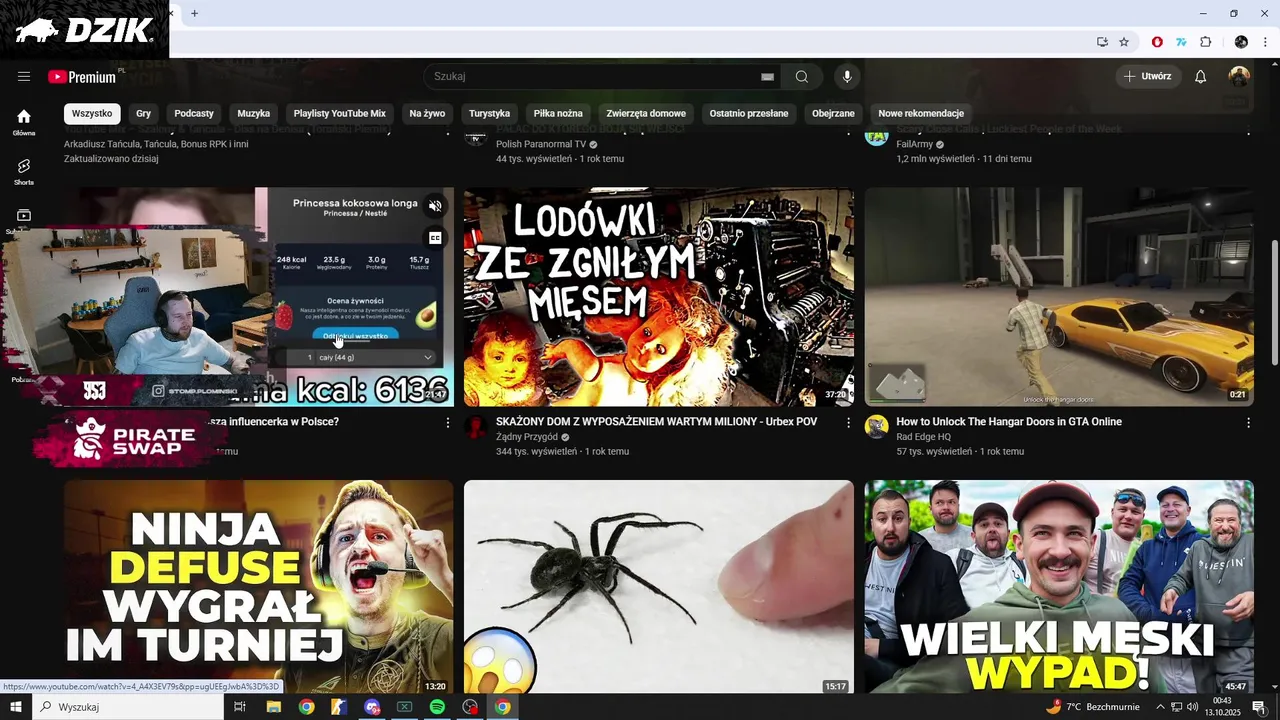Screen dimensions: 1280x720
Task: Open options menu for Hangar Doors video
Action: pos(1248,423)
